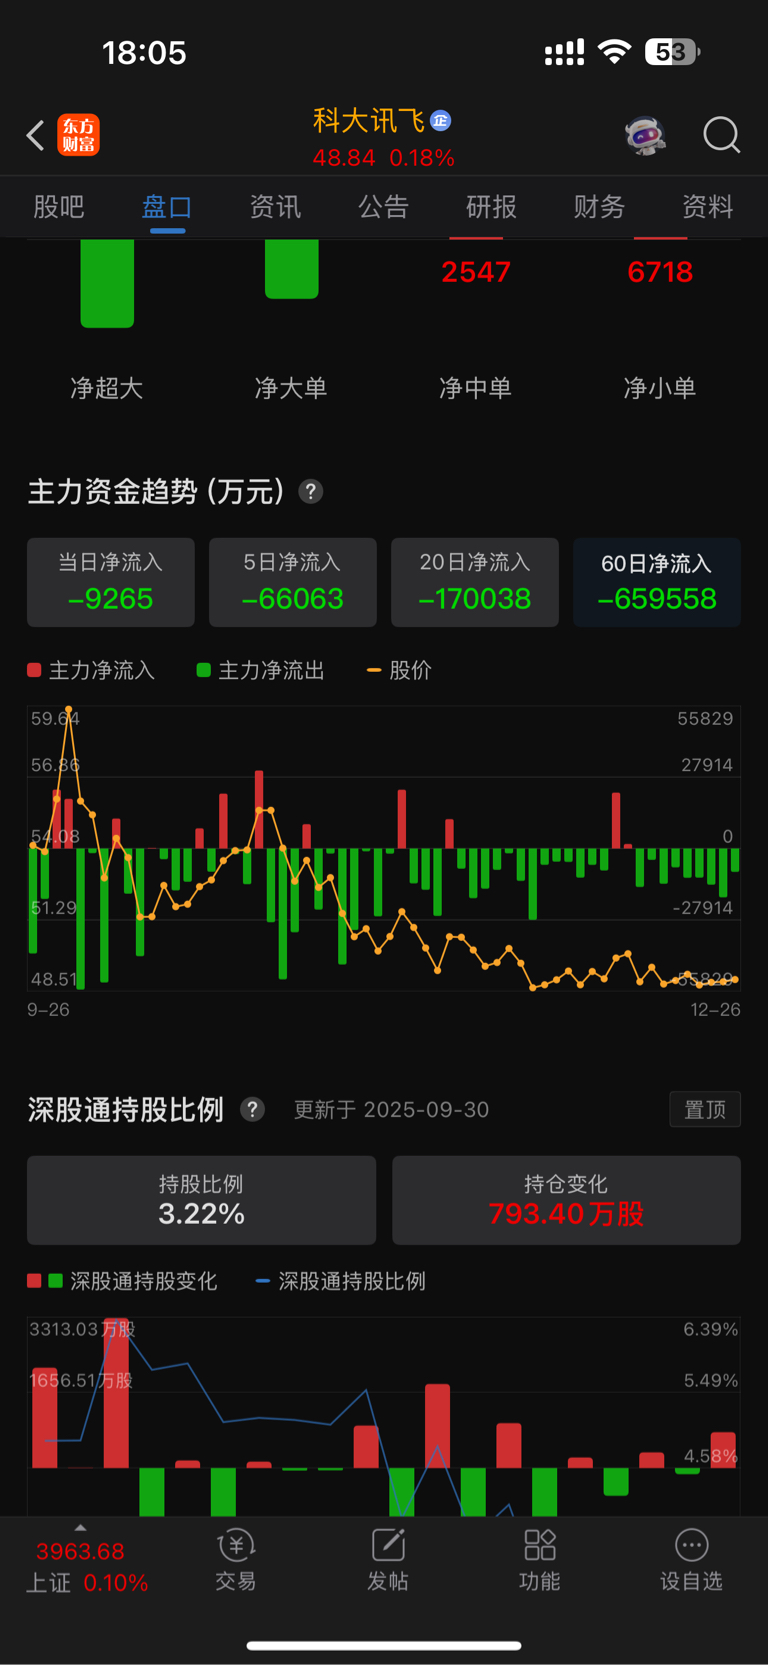This screenshot has width=768, height=1665.
Task: Switch to the 资讯 tab
Action: pos(275,207)
